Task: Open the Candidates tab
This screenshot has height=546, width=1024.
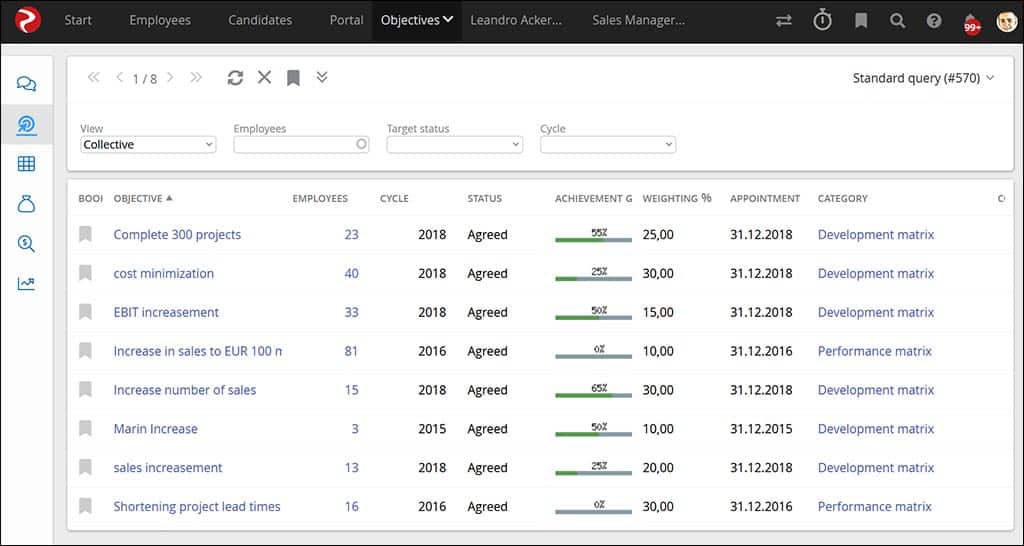Action: [x=260, y=20]
